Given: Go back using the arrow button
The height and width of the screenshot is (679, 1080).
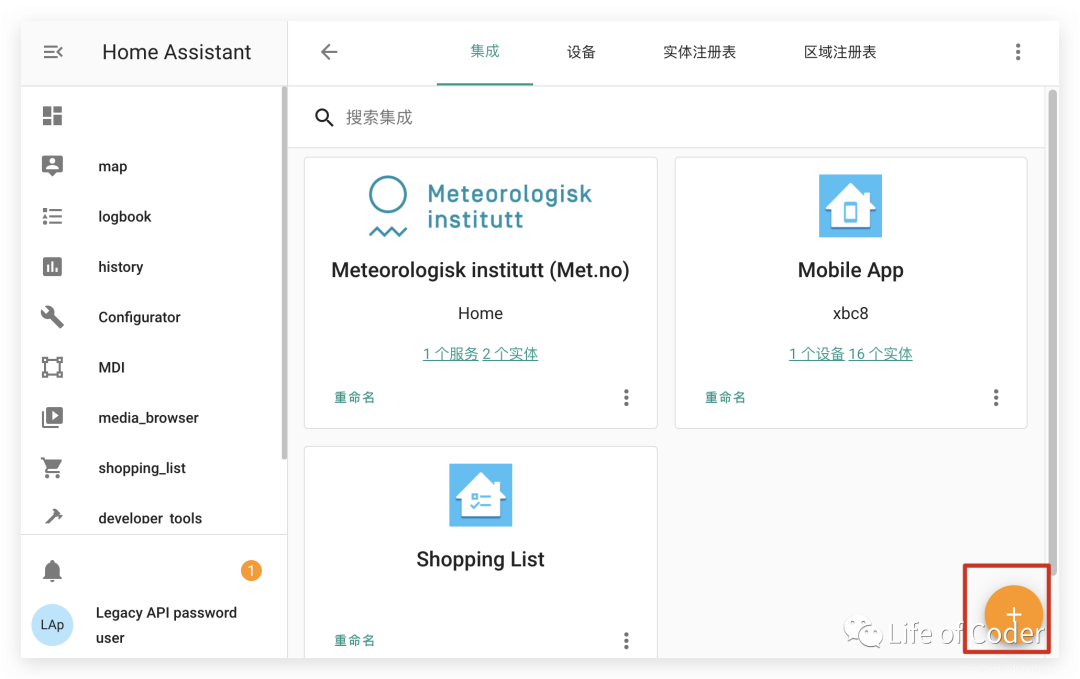Looking at the screenshot, I should 329,52.
